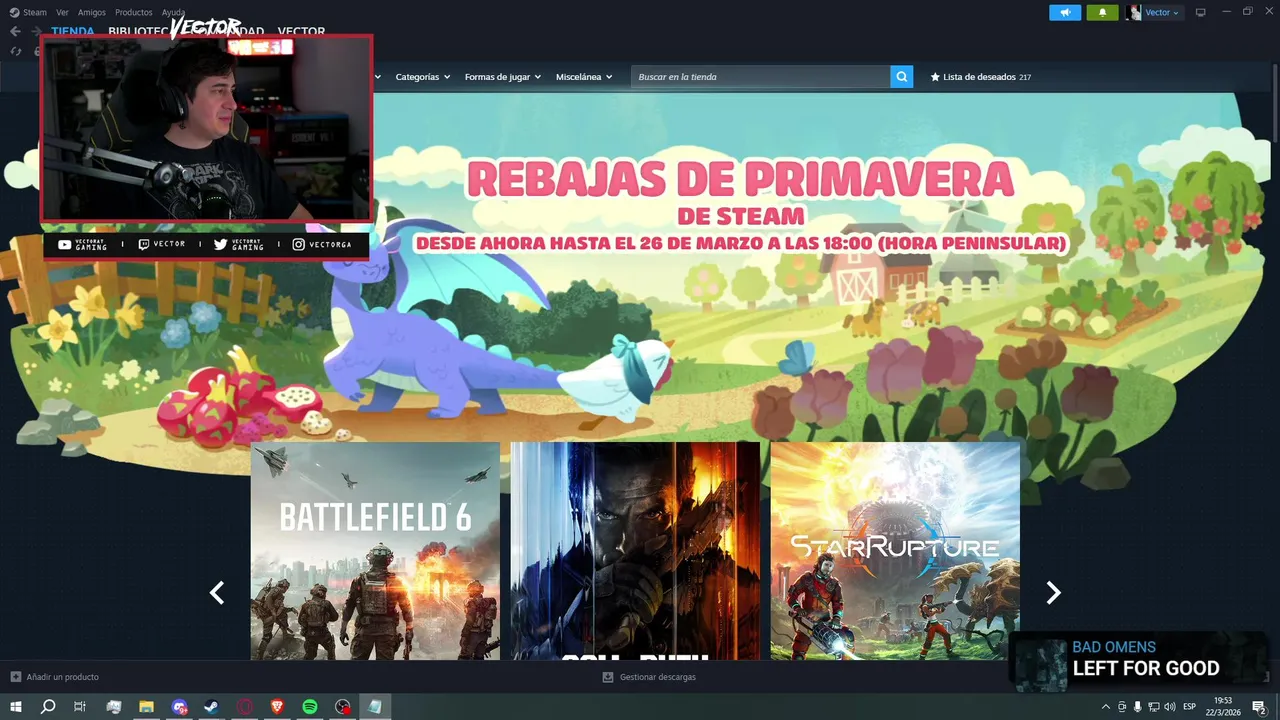This screenshot has height=720, width=1280.
Task: Switch to the TIENDA tab
Action: [x=73, y=31]
